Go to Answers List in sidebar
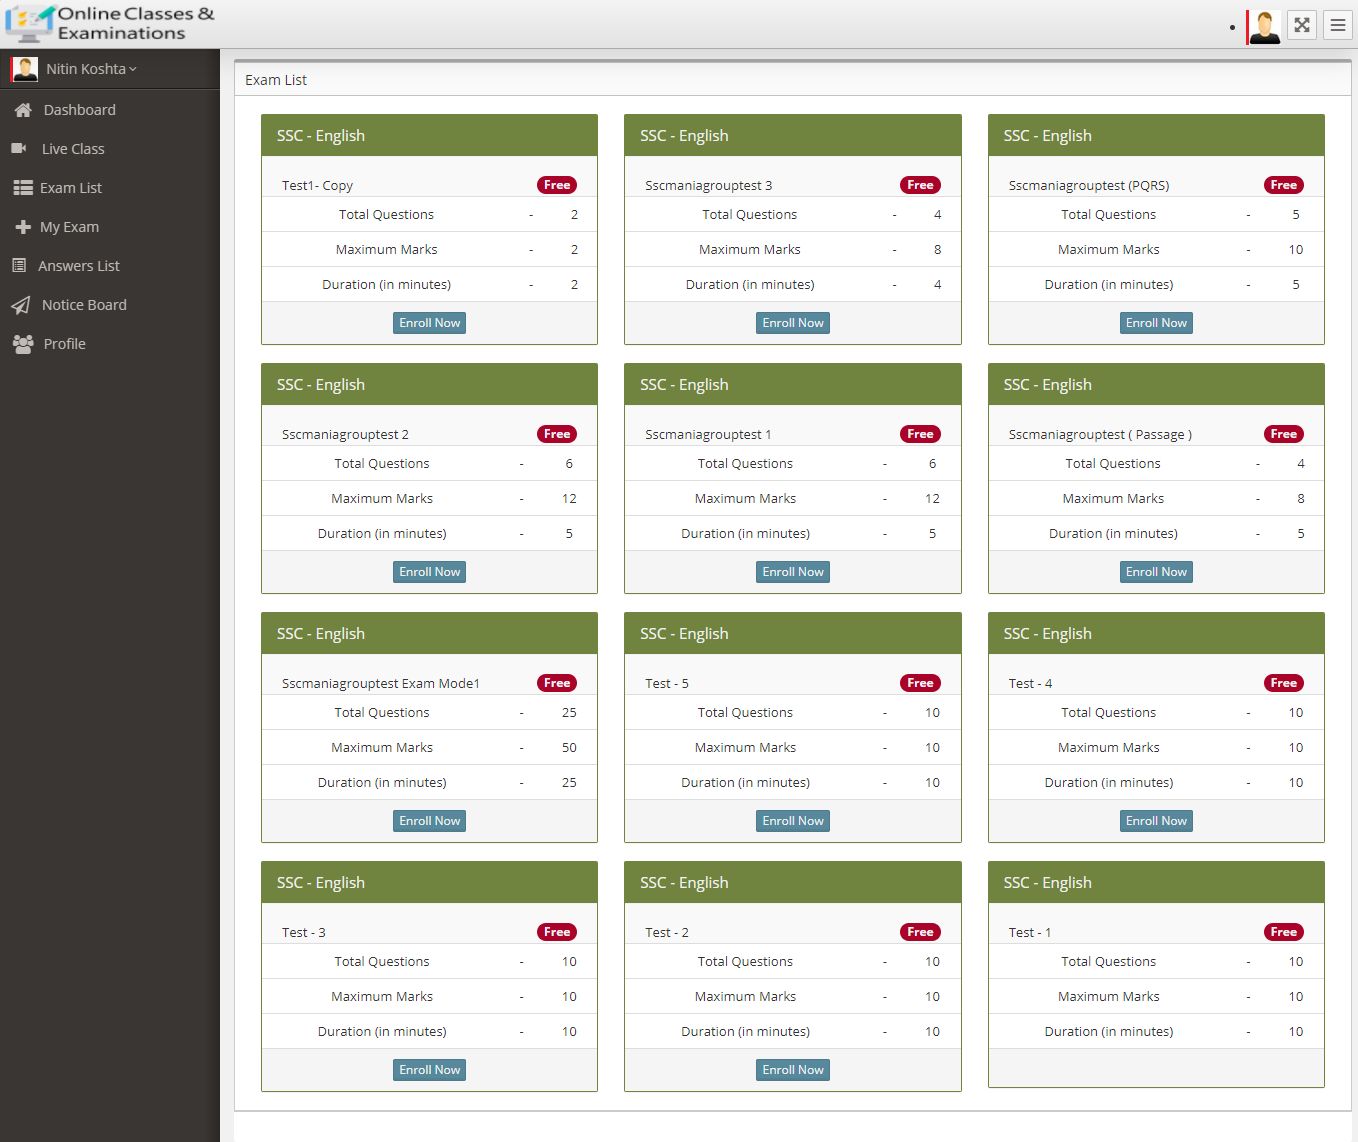Screen dimensions: 1358x1142 (x=78, y=266)
